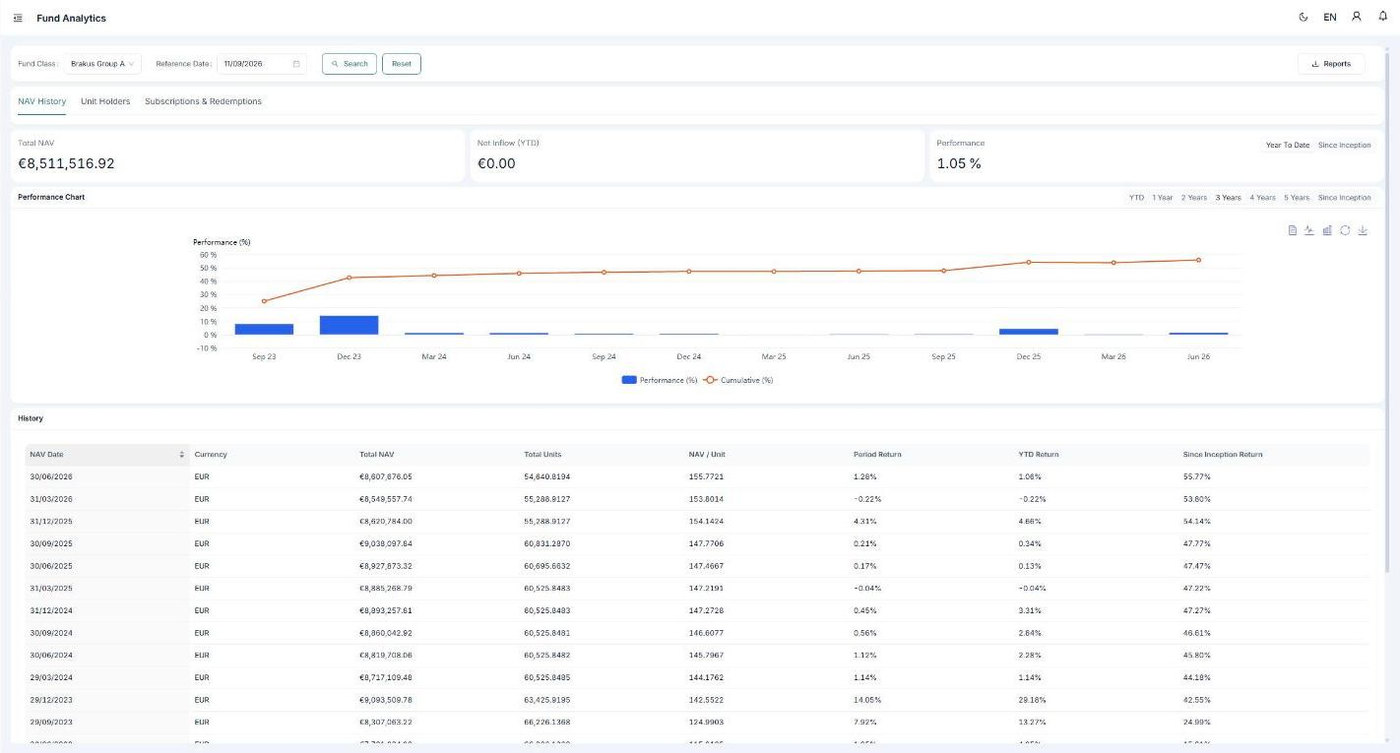Image resolution: width=1400 pixels, height=753 pixels.
Task: Open Subscriptions & Redemptions tab
Action: [203, 101]
